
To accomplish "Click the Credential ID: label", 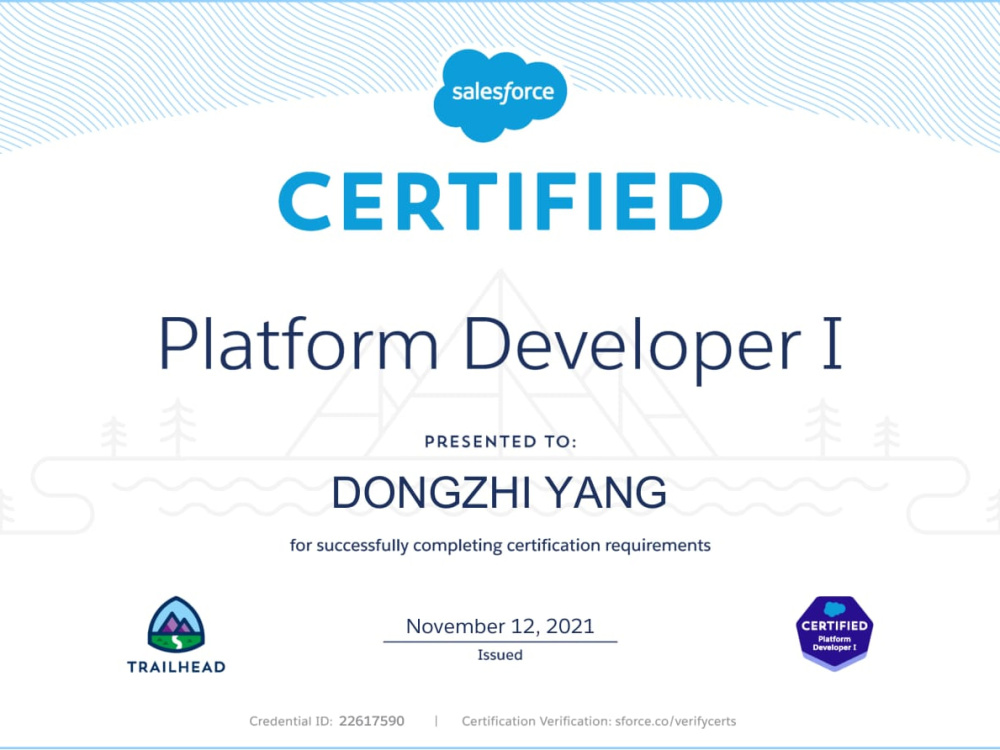I will [x=291, y=721].
